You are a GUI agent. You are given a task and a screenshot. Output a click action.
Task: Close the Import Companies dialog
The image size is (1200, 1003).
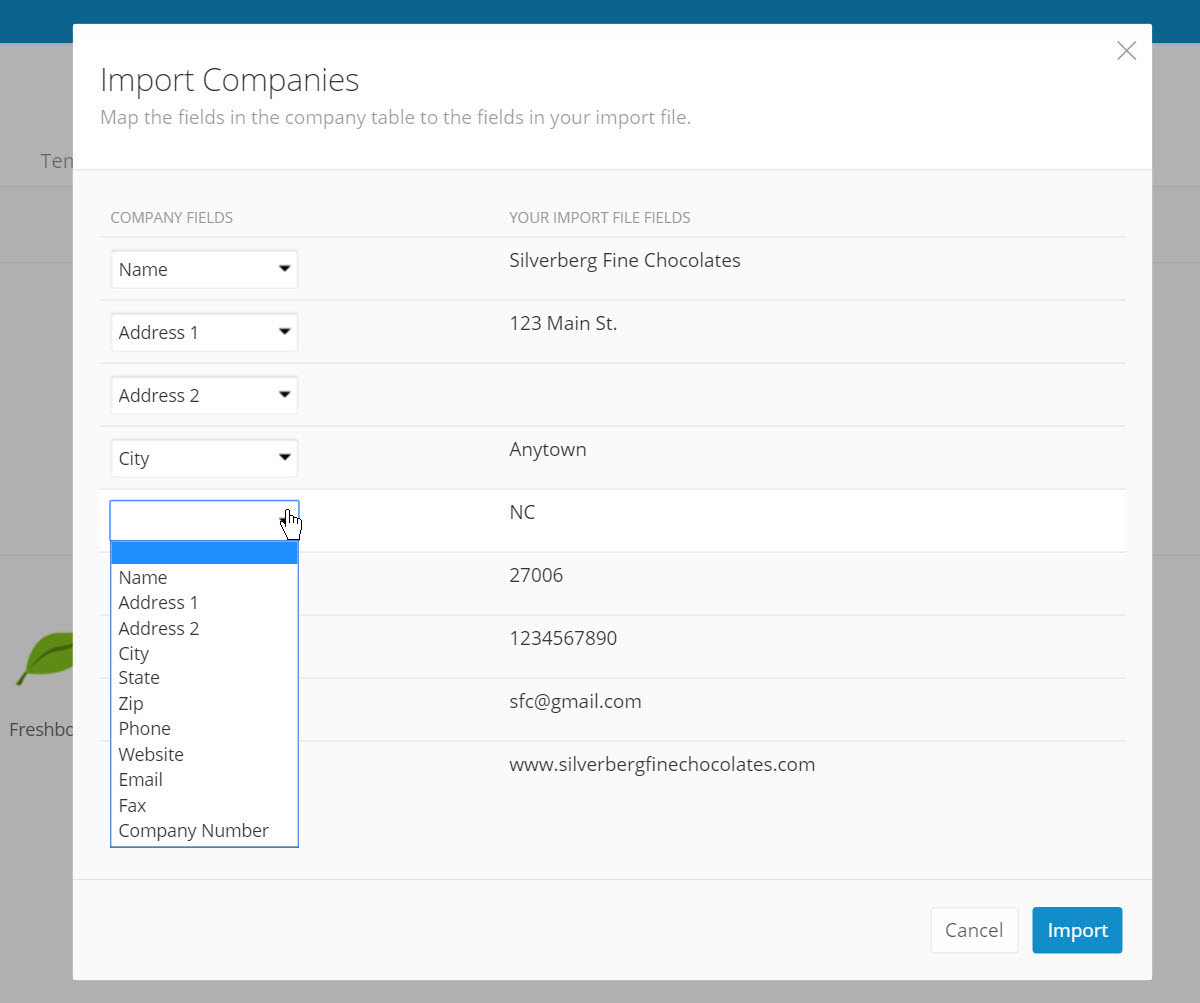tap(1126, 51)
